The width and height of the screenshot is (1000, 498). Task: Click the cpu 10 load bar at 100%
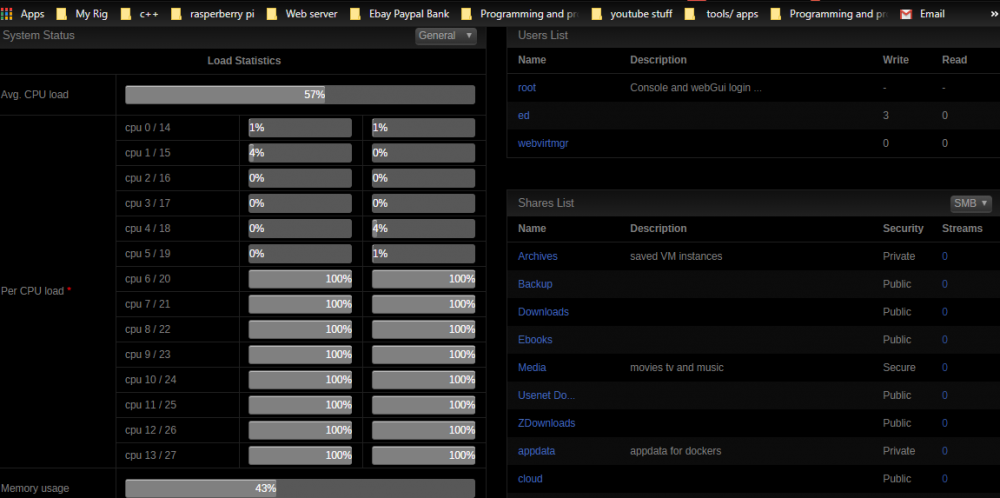tap(300, 379)
